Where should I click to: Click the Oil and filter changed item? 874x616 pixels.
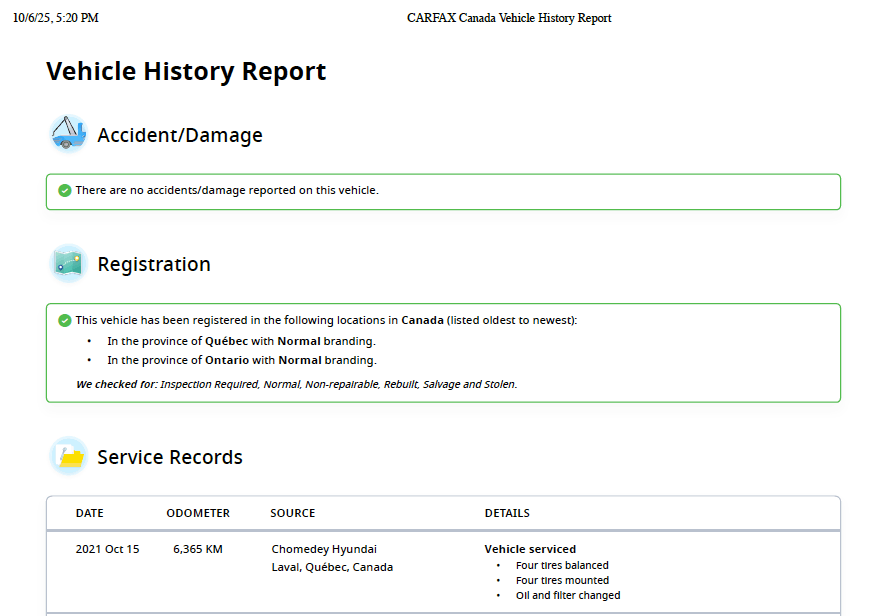[567, 595]
